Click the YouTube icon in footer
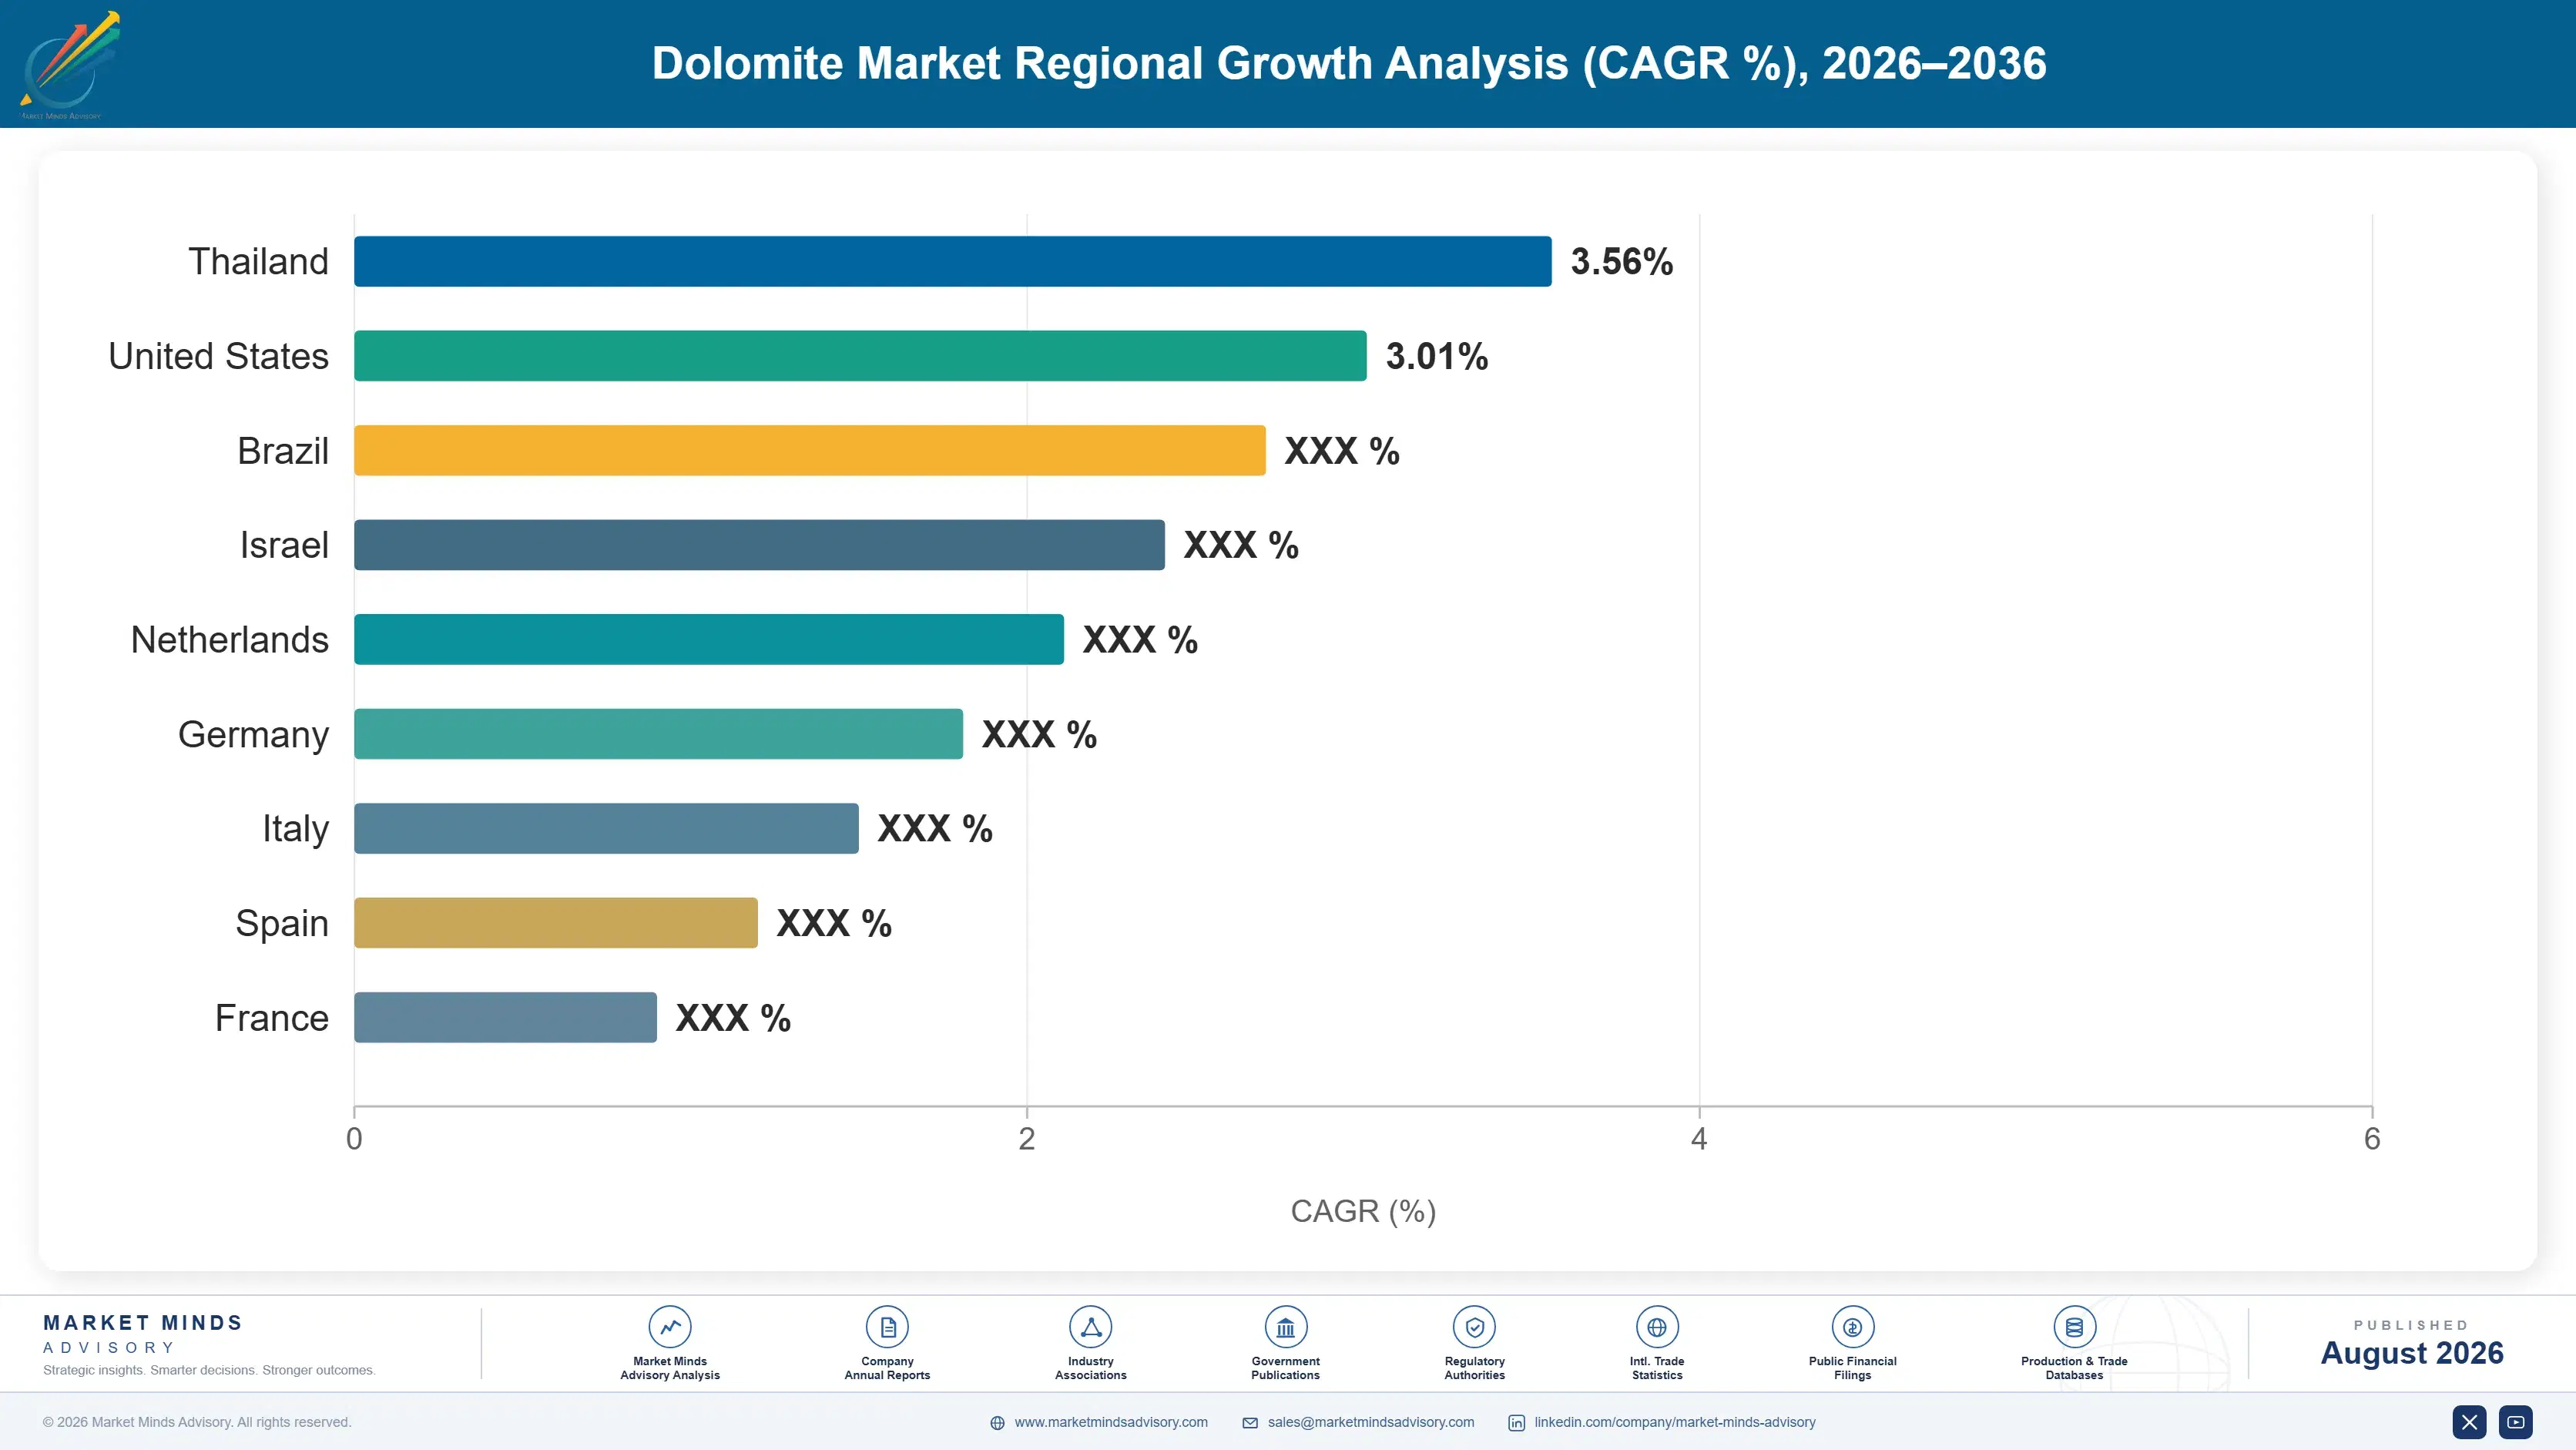This screenshot has height=1450, width=2576. click(x=2516, y=1422)
